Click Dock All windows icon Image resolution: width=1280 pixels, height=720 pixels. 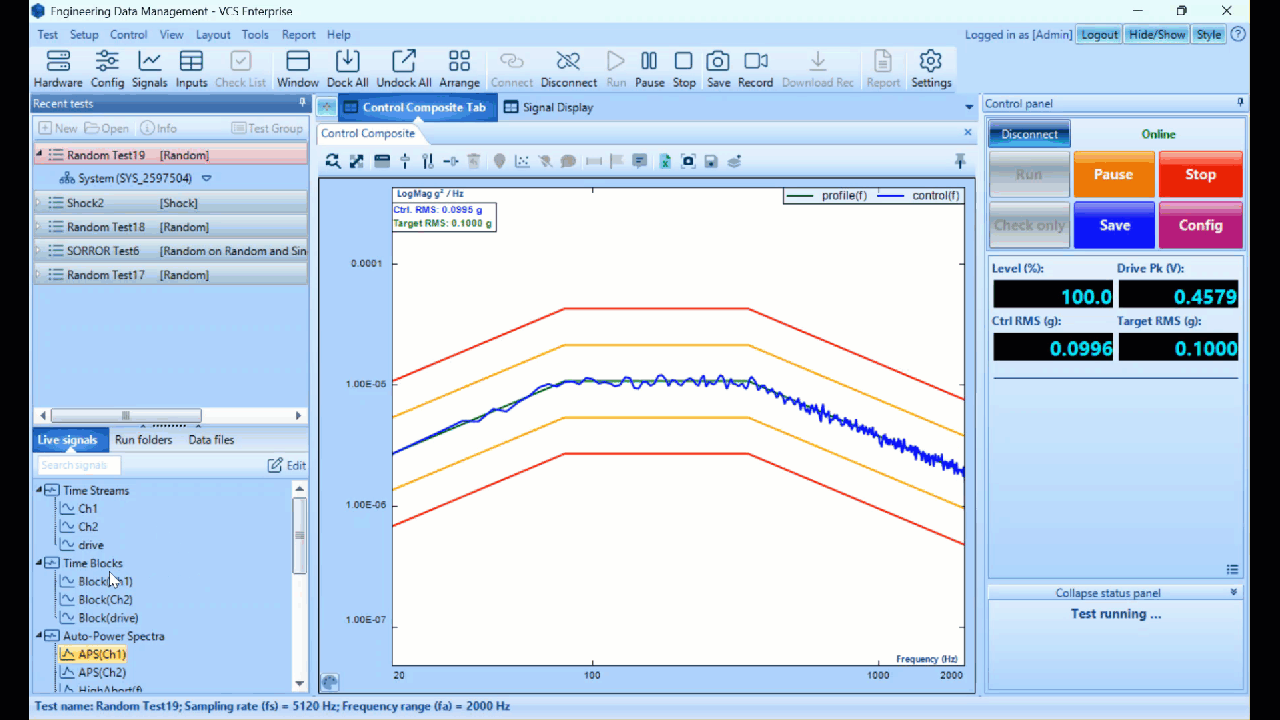point(347,62)
